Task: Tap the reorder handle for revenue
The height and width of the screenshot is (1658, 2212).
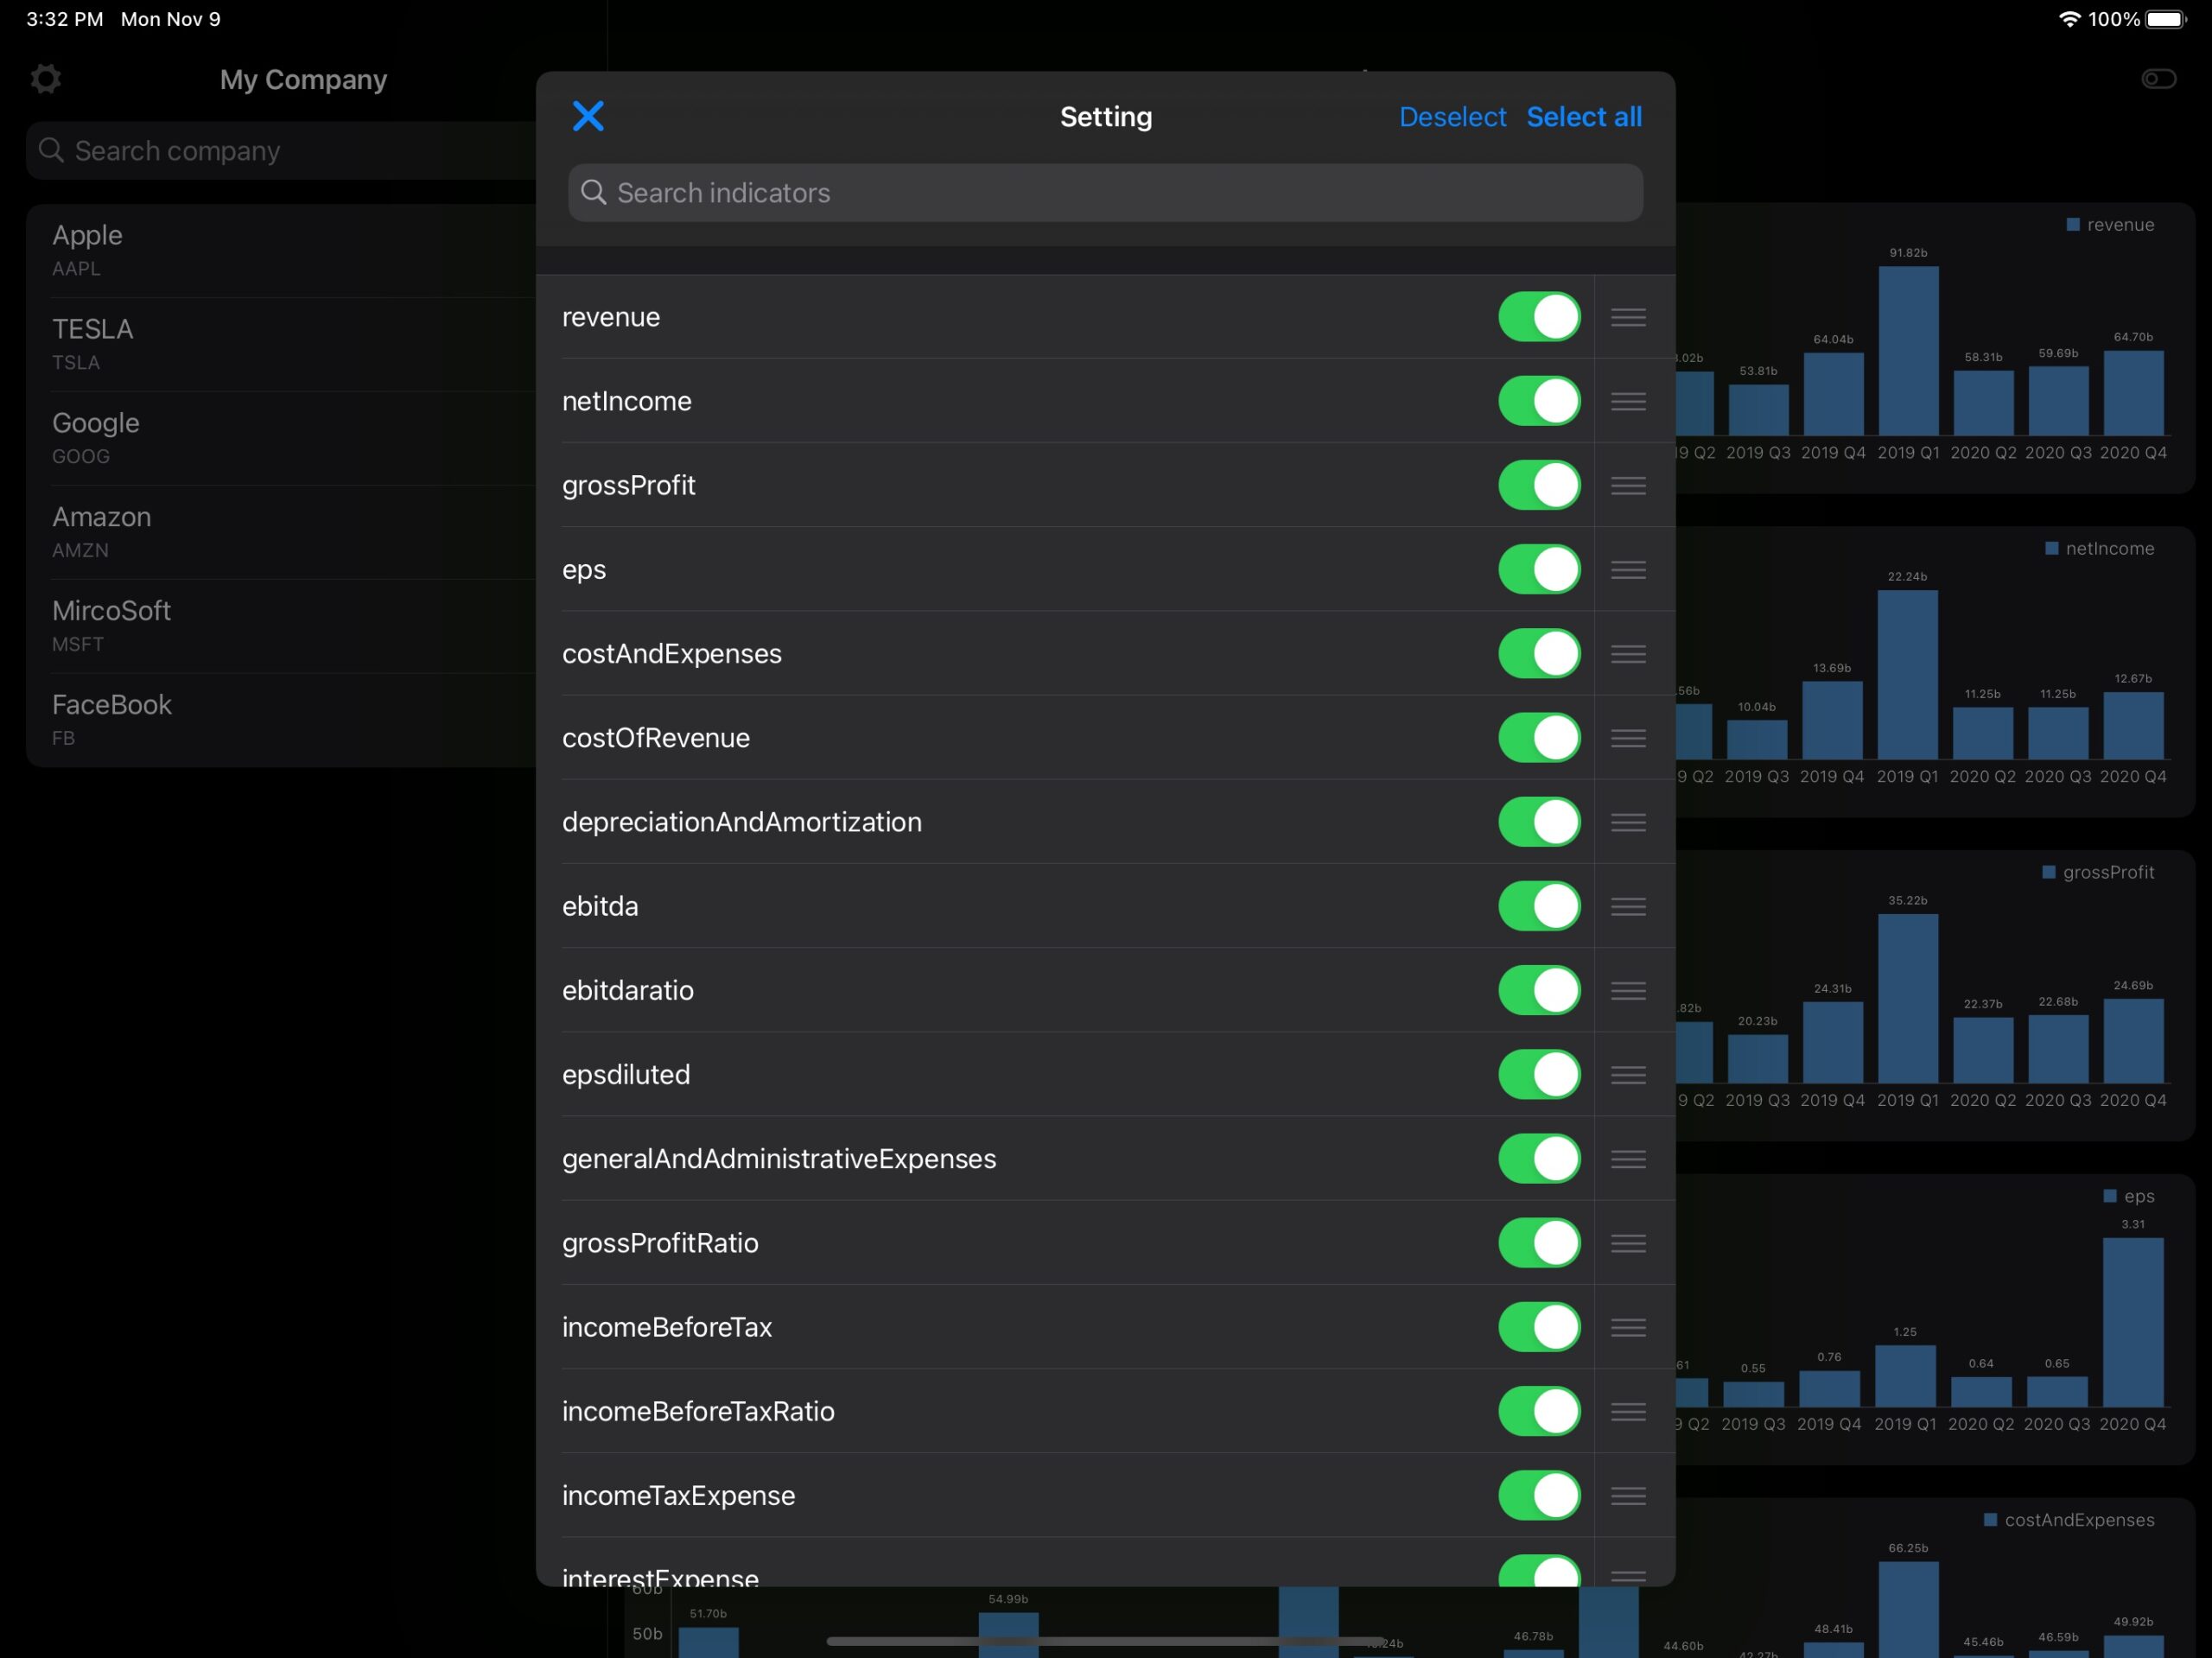Action: 1628,317
